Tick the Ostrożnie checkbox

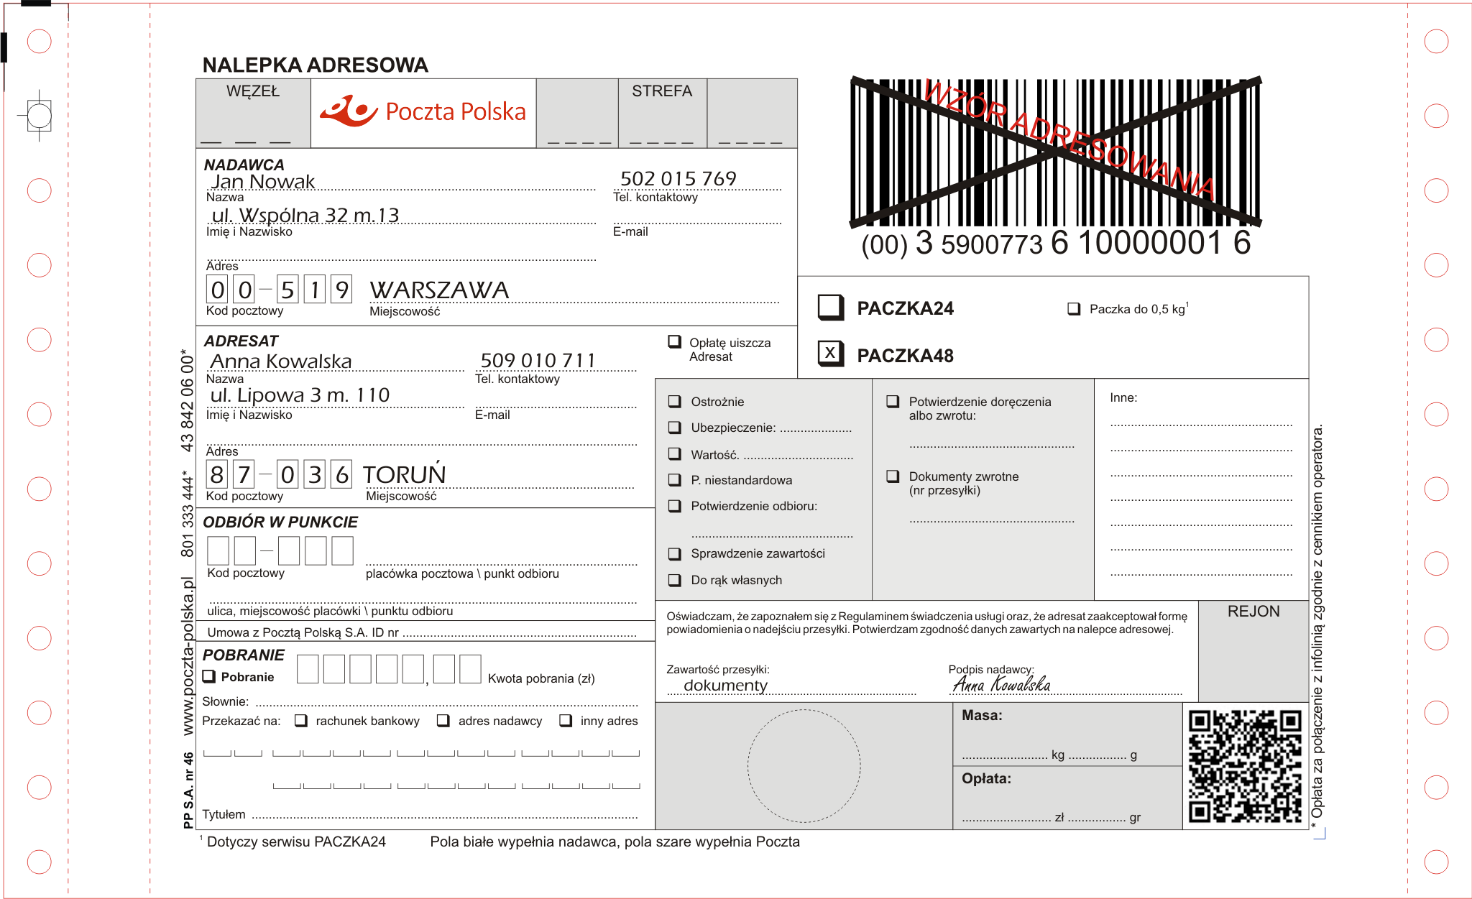(675, 402)
